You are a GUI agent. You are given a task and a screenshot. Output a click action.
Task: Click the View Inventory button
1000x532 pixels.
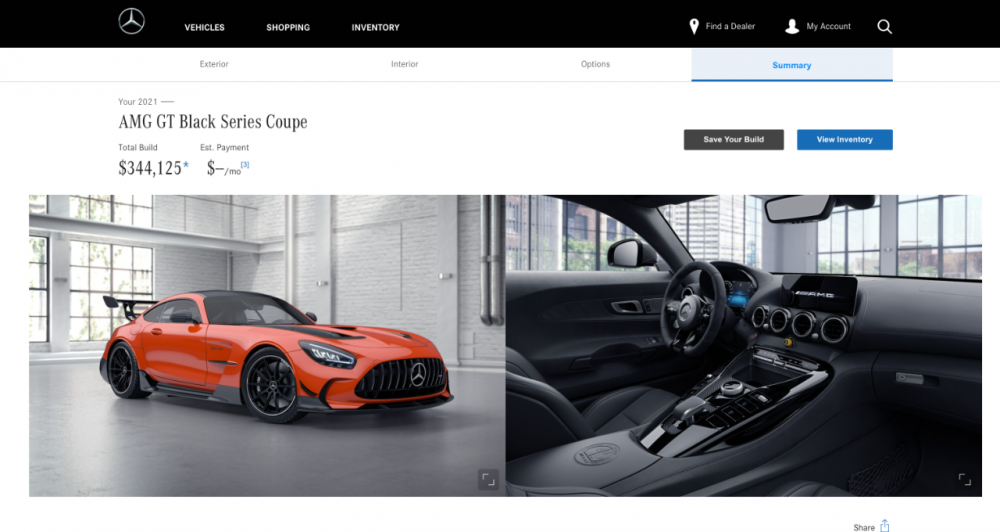[844, 140]
